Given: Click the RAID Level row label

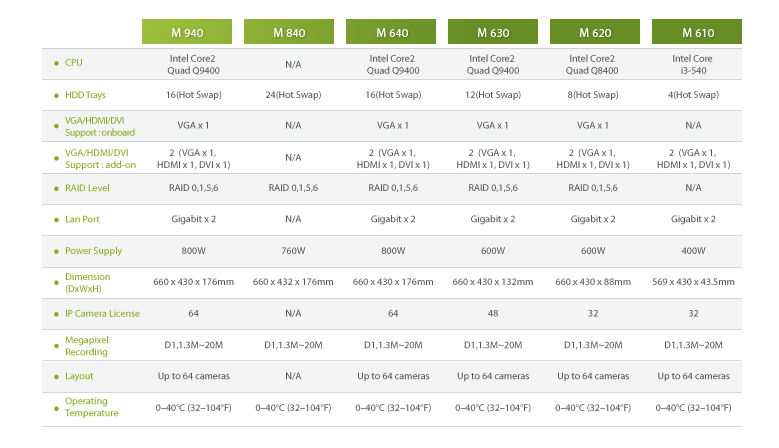Looking at the screenshot, I should [87, 187].
